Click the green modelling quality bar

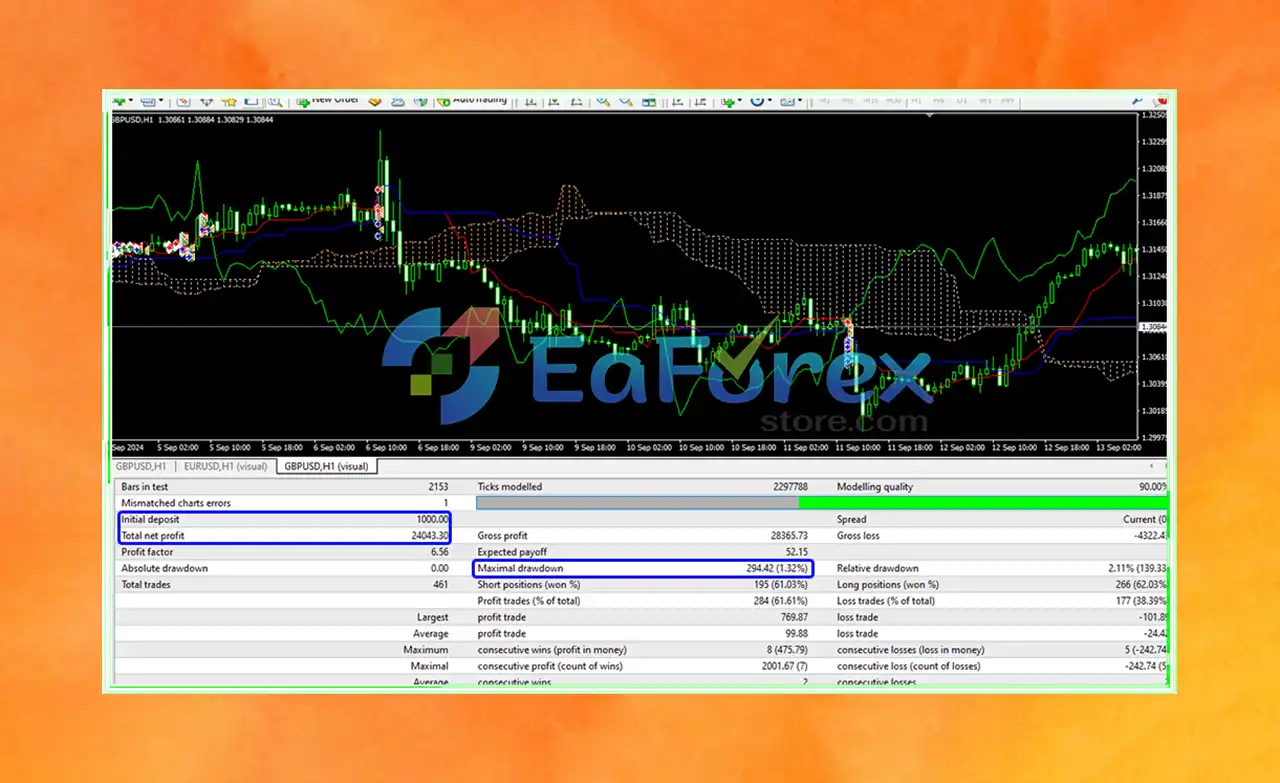point(983,503)
